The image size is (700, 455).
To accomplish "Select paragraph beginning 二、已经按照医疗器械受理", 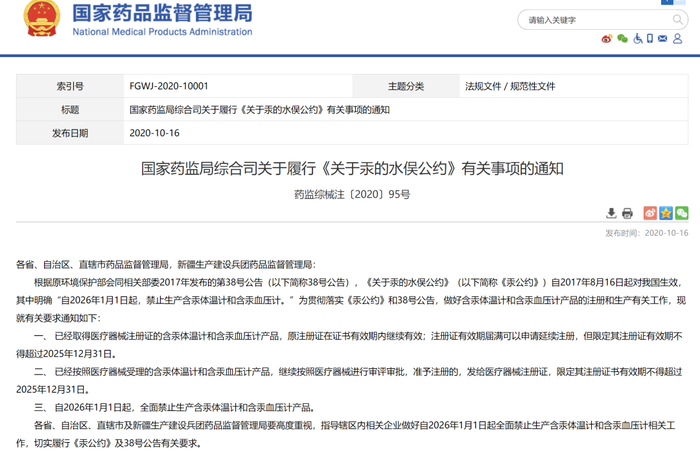I will click(x=350, y=380).
